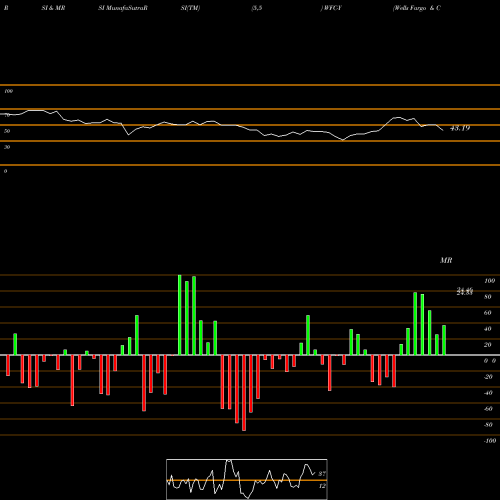Click the 30 level label on RSI panel
This screenshot has width=500, height=500.
pyautogui.click(x=7, y=147)
